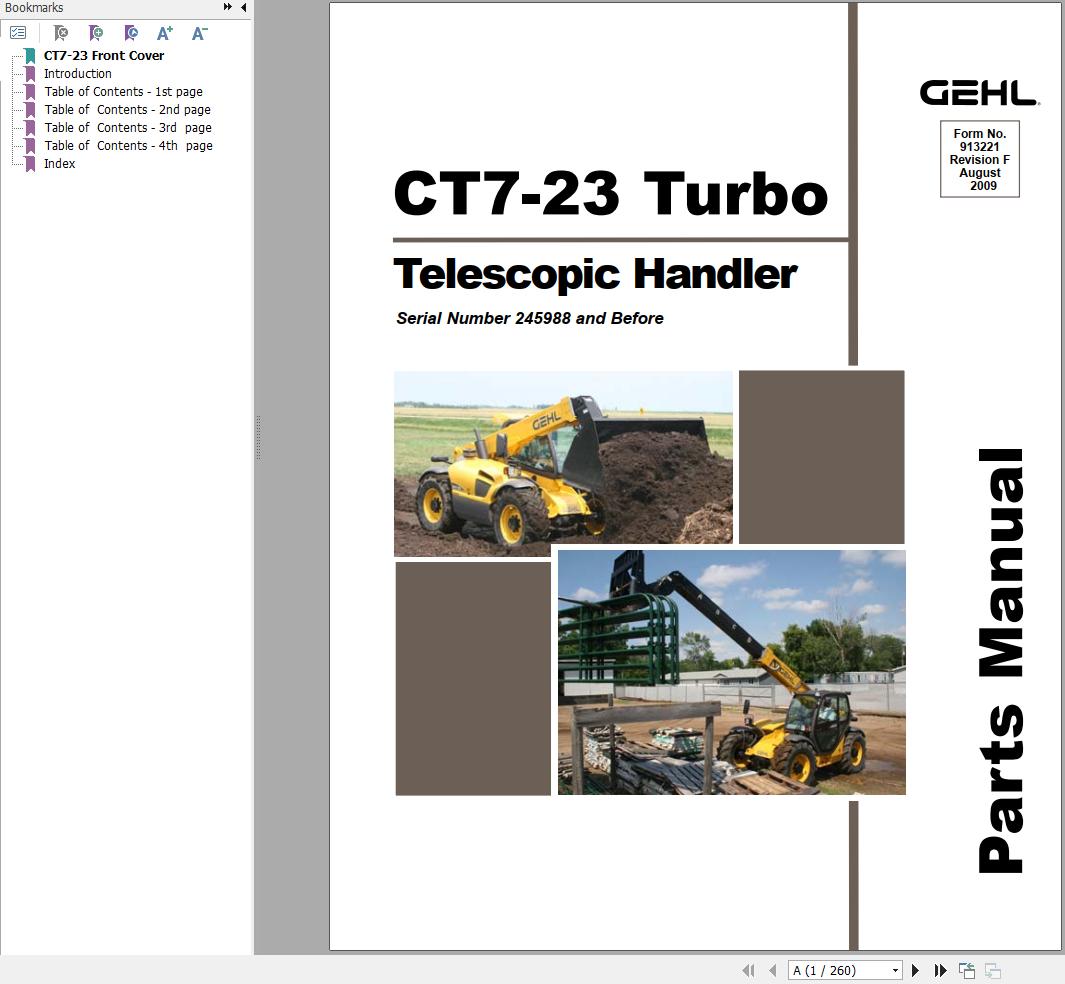Image resolution: width=1065 pixels, height=984 pixels.
Task: Go to the first page
Action: click(x=748, y=970)
